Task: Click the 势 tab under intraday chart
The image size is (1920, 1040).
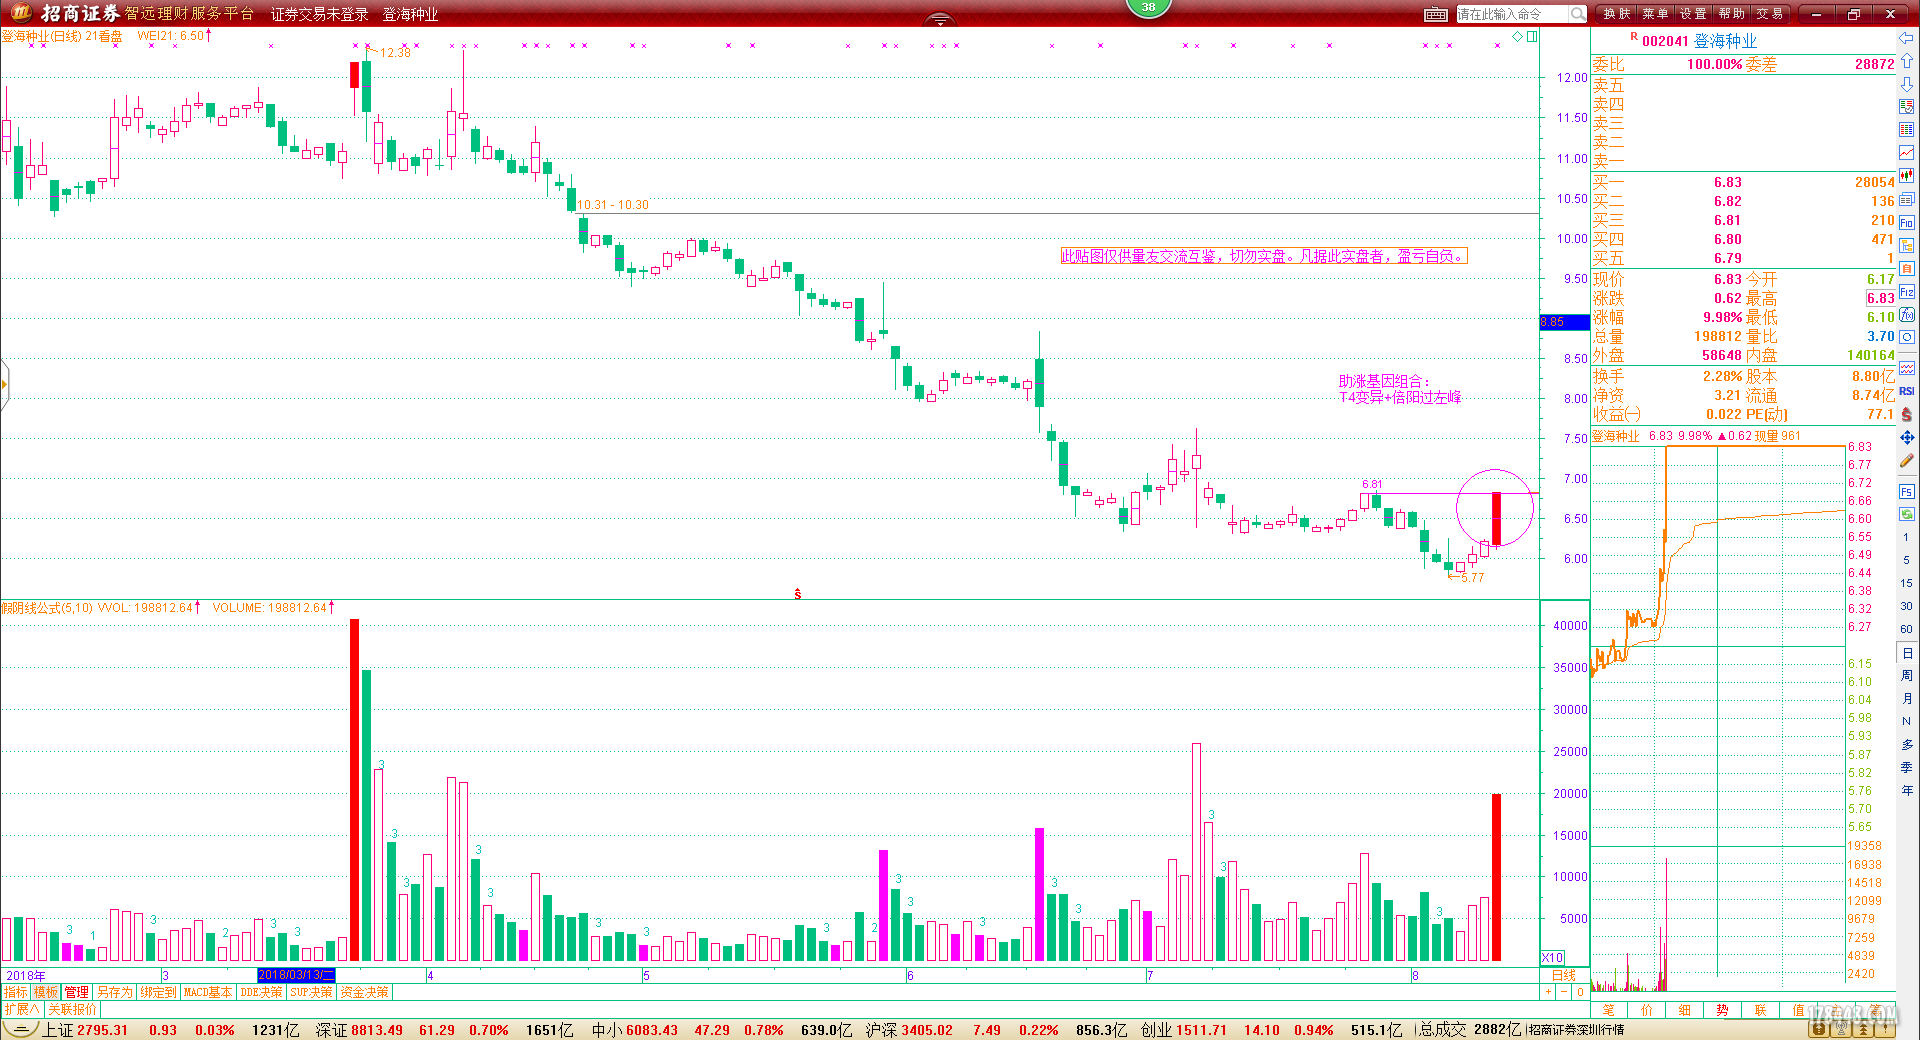Action: [x=1722, y=1010]
